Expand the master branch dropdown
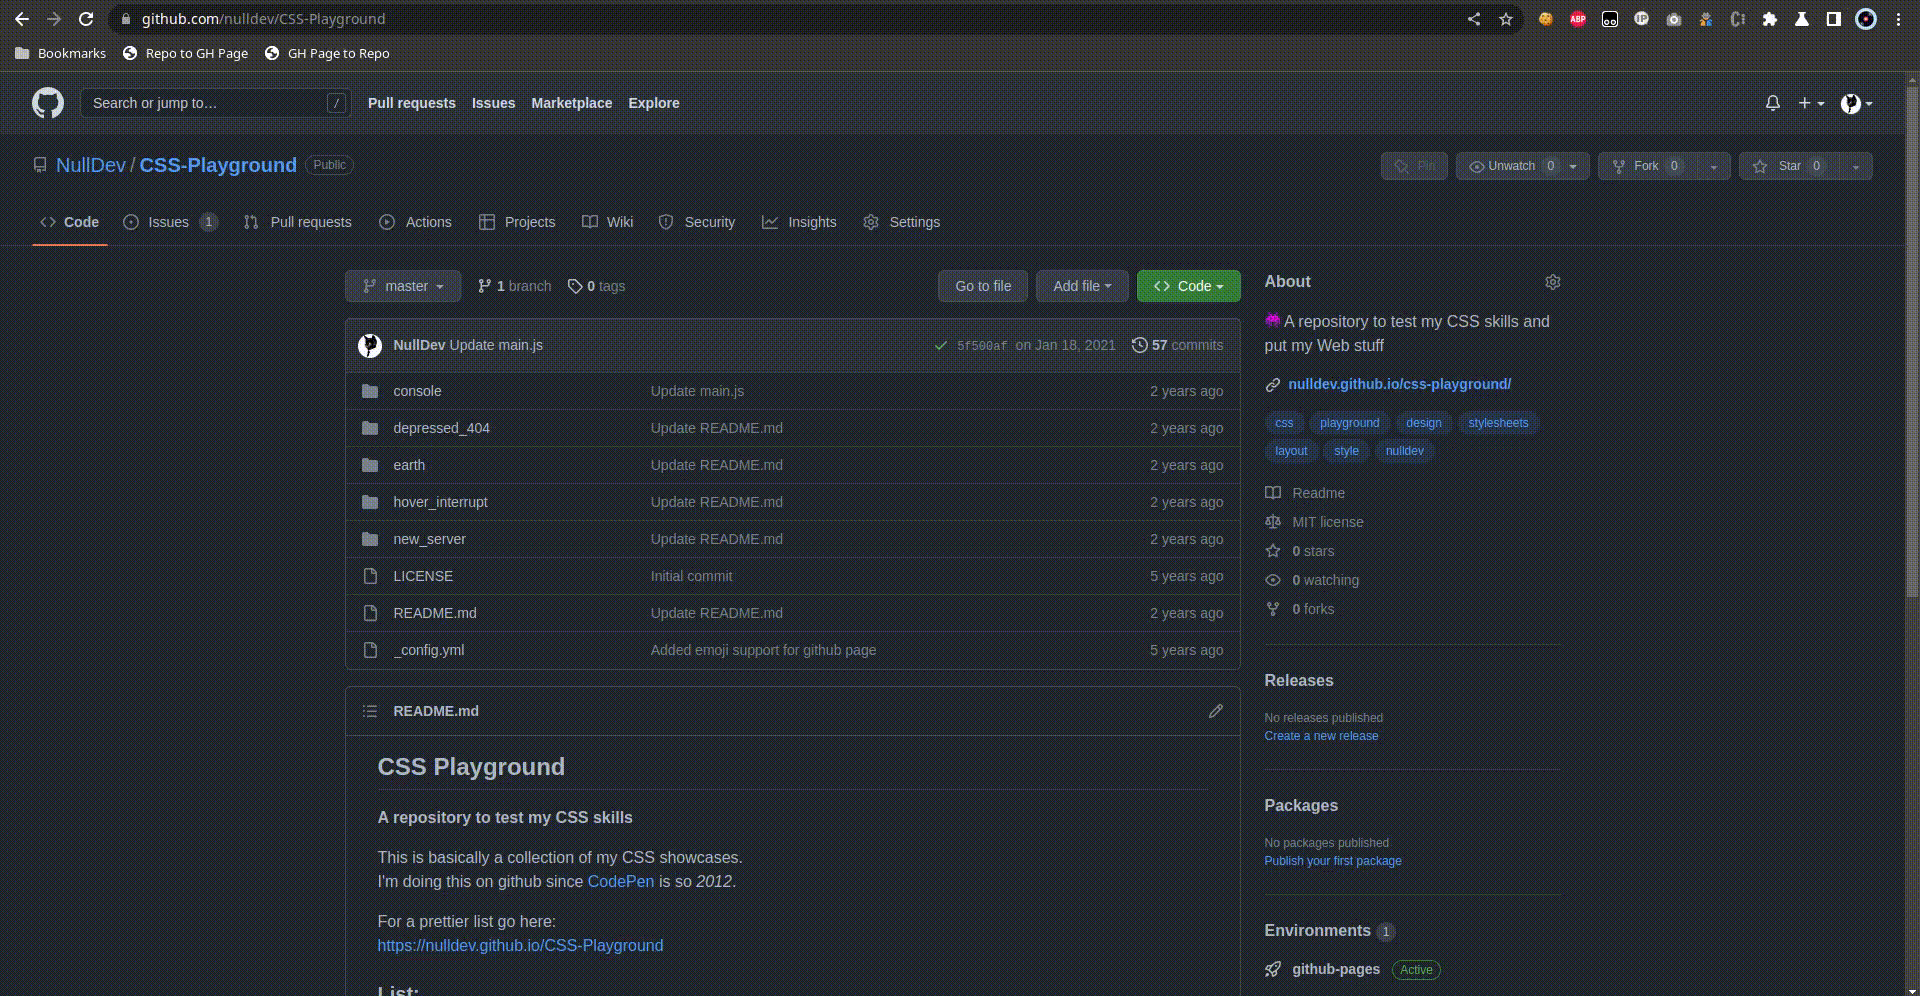The height and width of the screenshot is (996, 1920). point(403,286)
